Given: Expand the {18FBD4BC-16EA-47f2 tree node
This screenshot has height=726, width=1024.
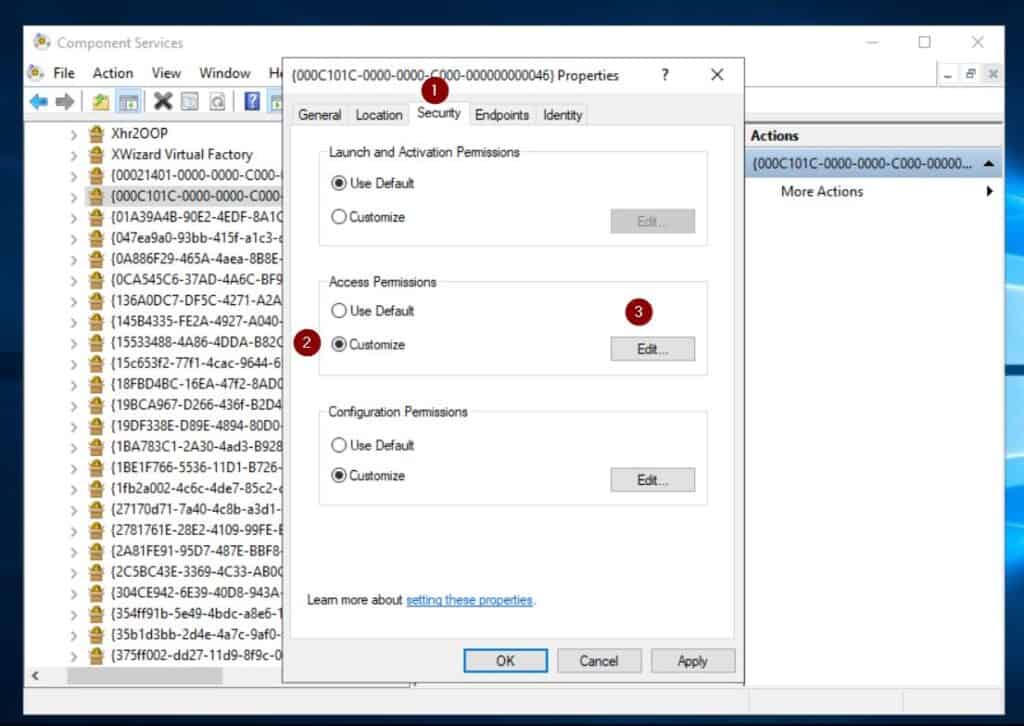Looking at the screenshot, I should coord(74,385).
